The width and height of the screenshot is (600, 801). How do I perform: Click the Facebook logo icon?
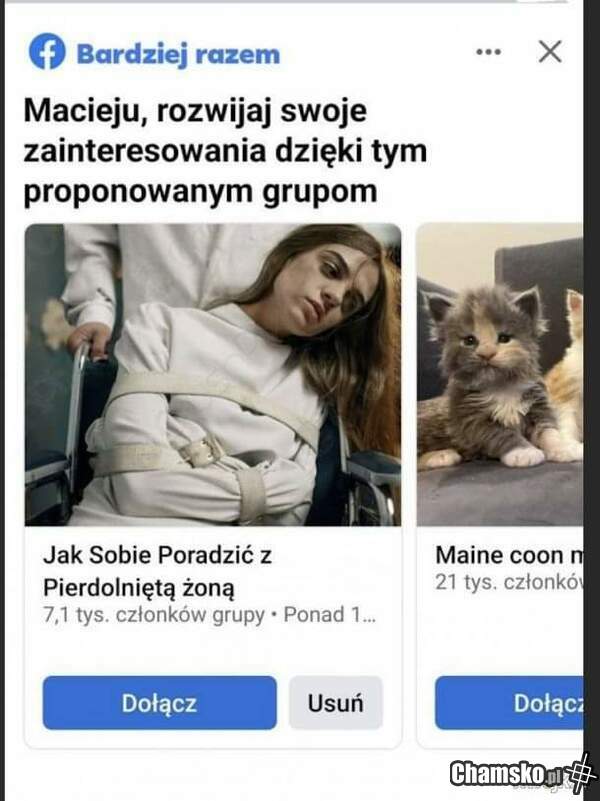[47, 51]
